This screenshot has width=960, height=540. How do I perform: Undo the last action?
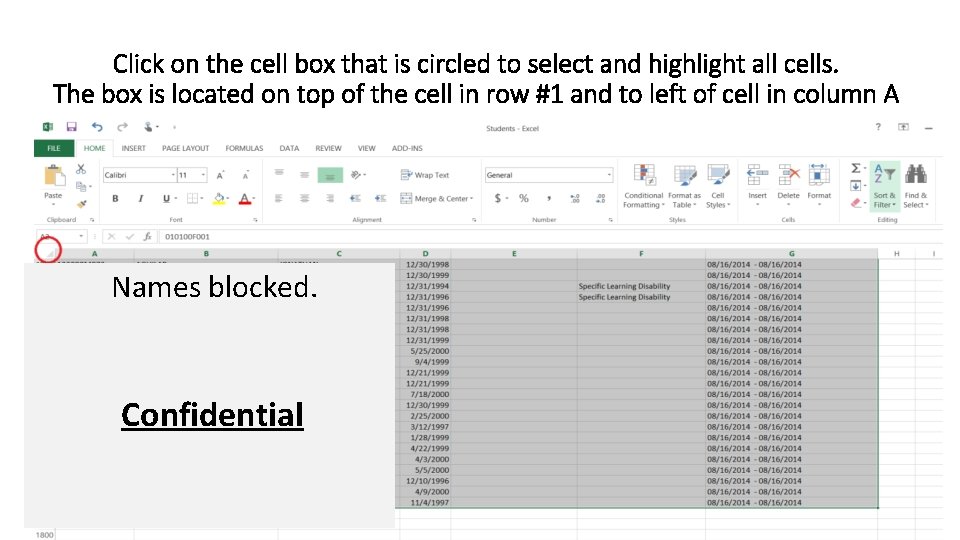click(x=97, y=127)
